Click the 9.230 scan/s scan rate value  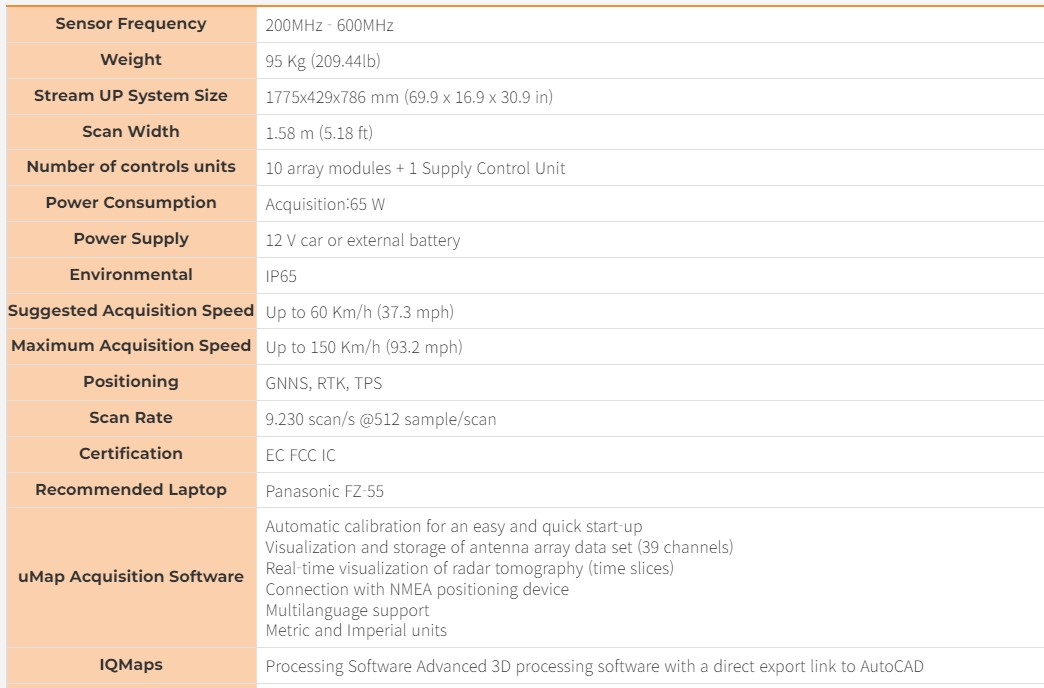[380, 419]
